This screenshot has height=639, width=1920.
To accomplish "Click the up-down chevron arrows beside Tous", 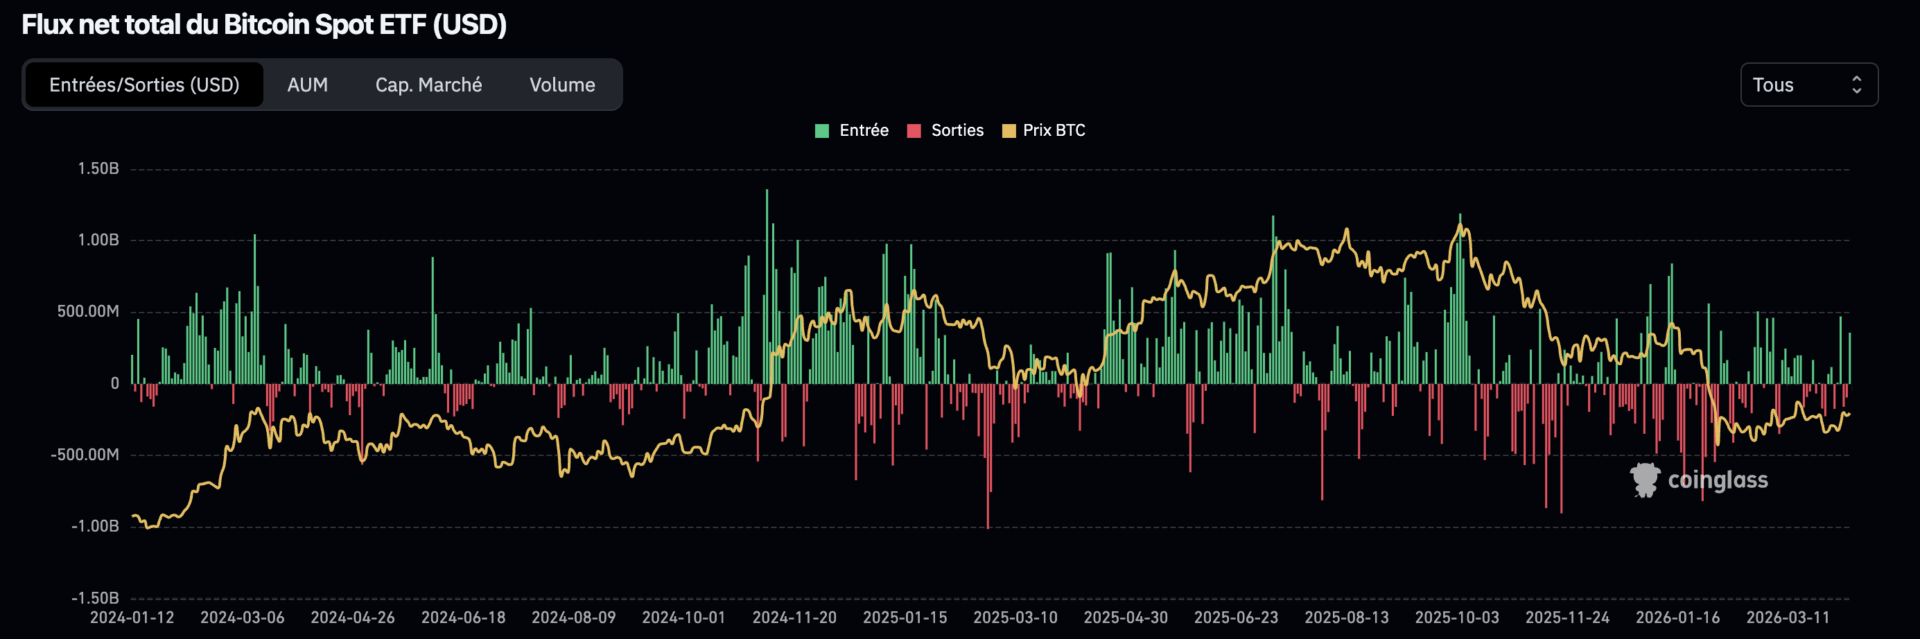I will coord(1856,85).
